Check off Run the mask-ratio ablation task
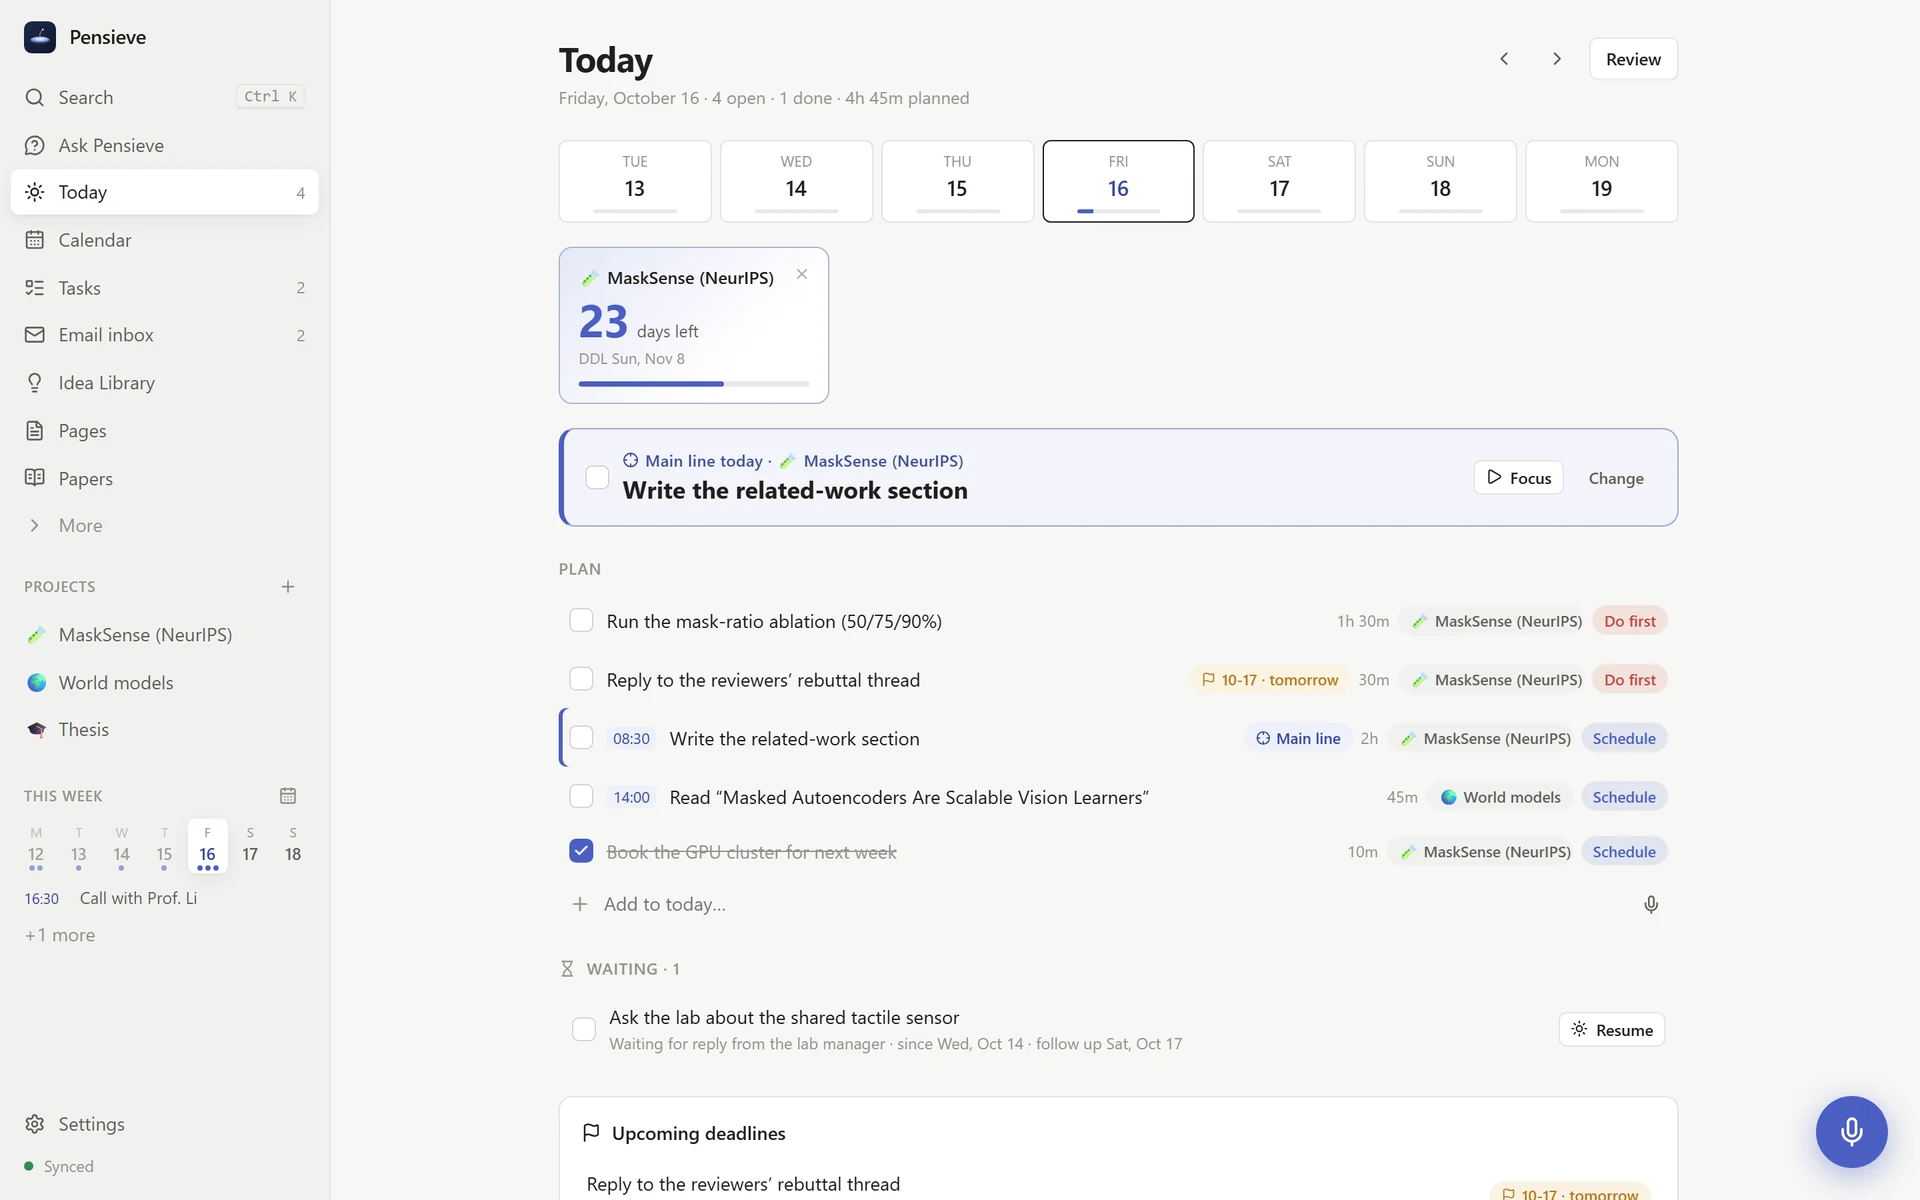The width and height of the screenshot is (1920, 1200). pos(581,620)
